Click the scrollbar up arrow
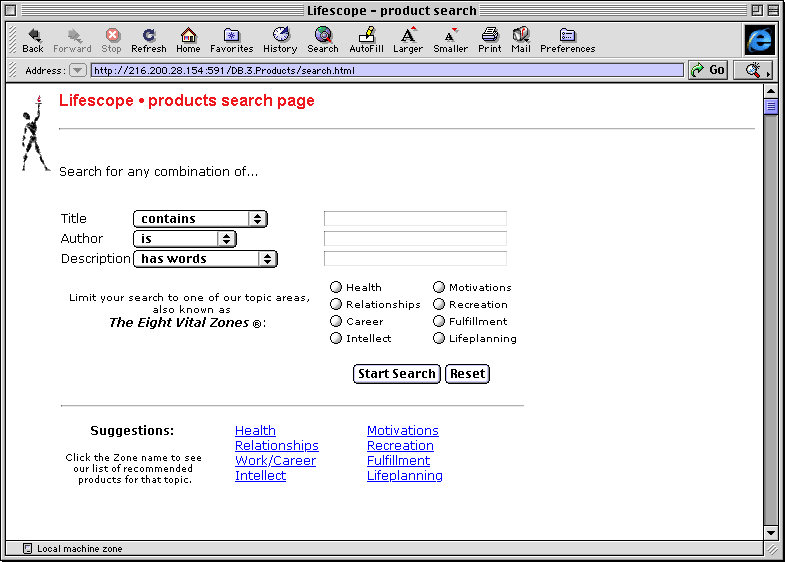This screenshot has height=562, width=785. 771,91
